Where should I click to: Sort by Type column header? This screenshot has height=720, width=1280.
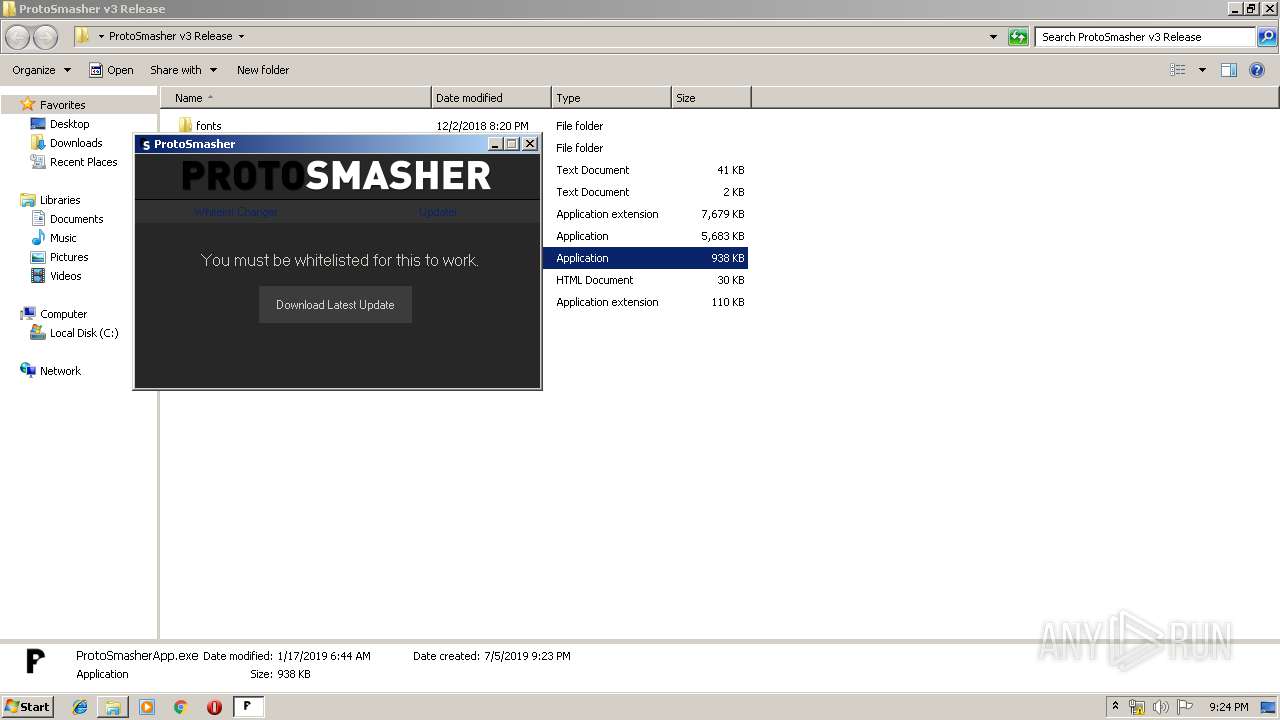[x=611, y=98]
